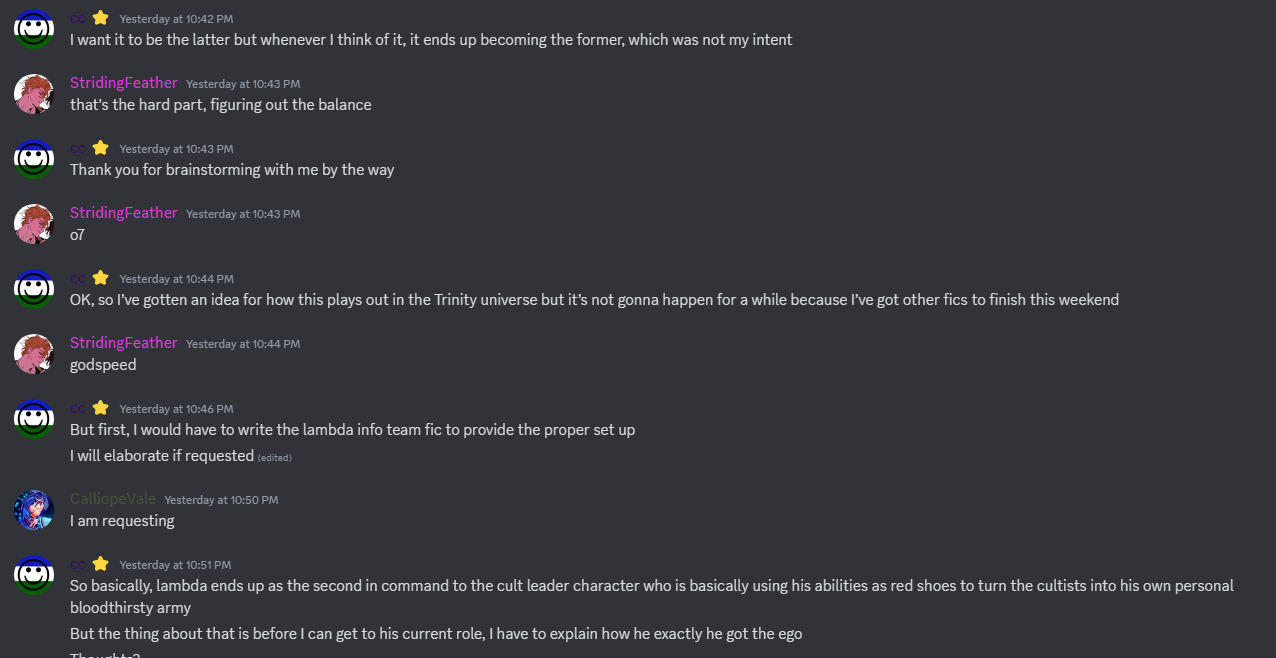1276x658 pixels.
Task: Open StridingFeather's username above "that's the hard part"
Action: coord(124,83)
